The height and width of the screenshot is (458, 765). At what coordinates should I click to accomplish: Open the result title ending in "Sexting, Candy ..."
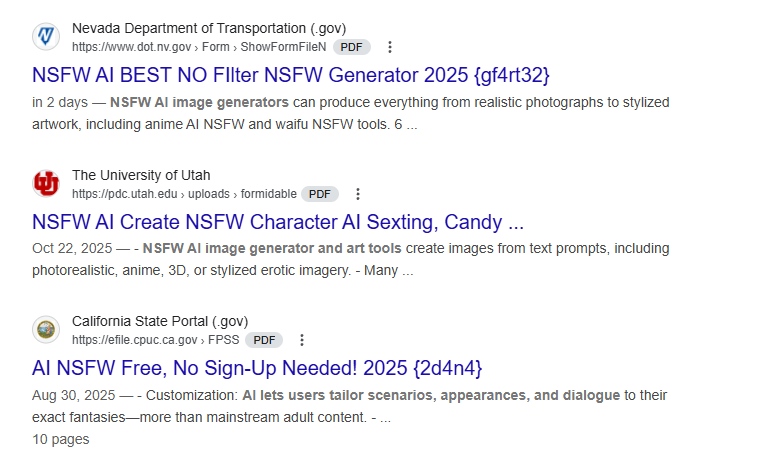[278, 222]
